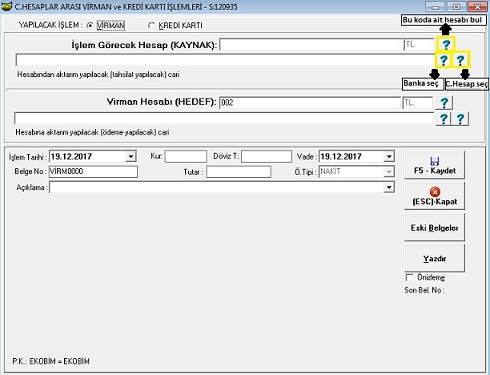
Task: Click the Belge No field VİRM0000
Action: pos(93,172)
